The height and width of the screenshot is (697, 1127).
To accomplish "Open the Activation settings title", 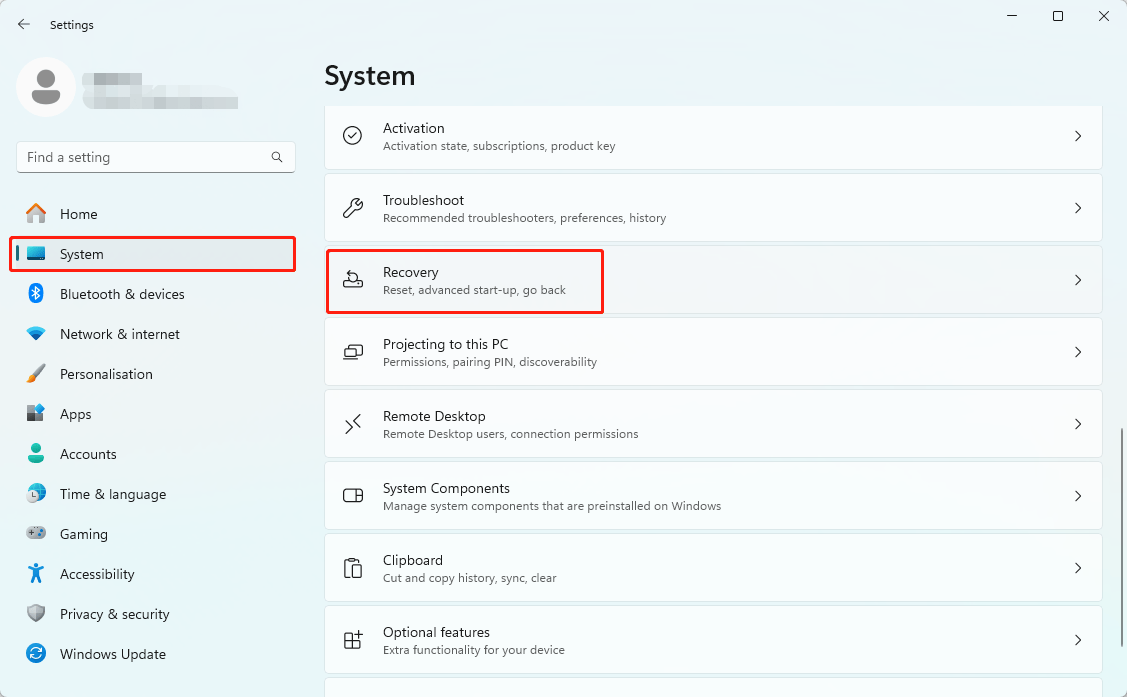I will pos(413,128).
